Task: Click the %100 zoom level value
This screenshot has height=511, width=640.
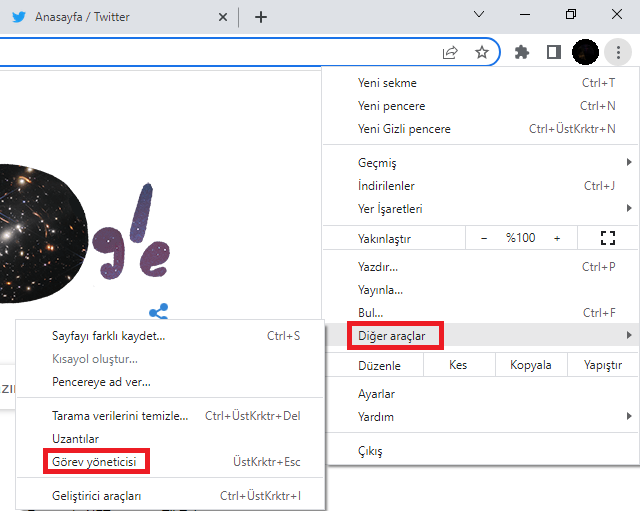Action: (520, 238)
